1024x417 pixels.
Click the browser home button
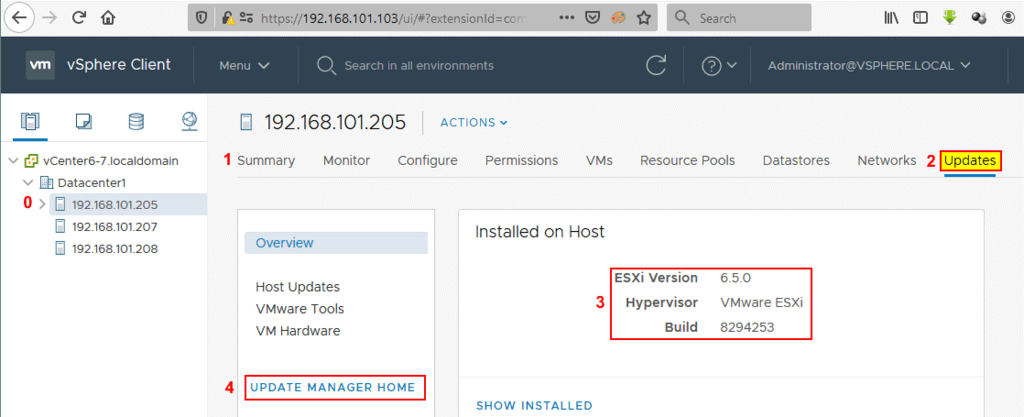[108, 18]
